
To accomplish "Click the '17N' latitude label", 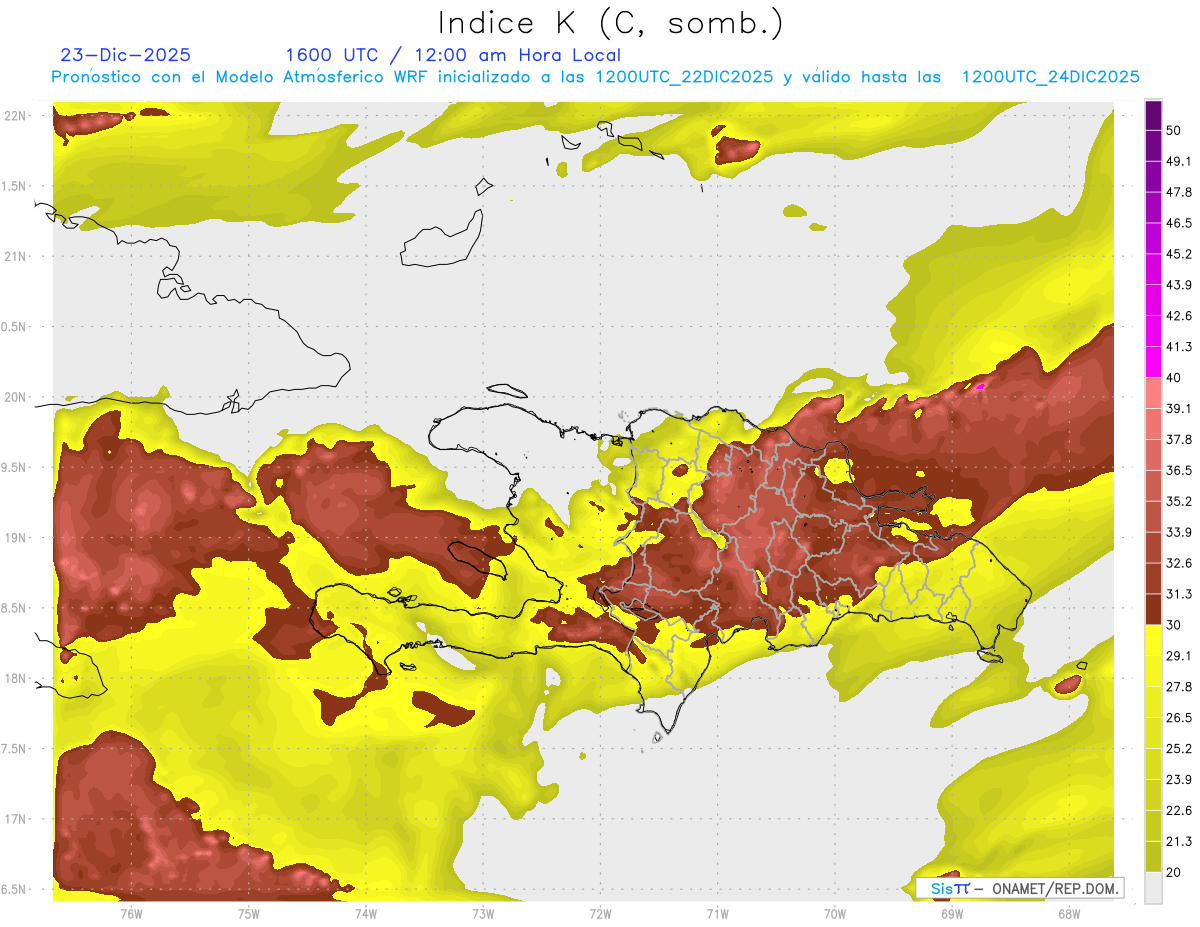I will tap(14, 819).
